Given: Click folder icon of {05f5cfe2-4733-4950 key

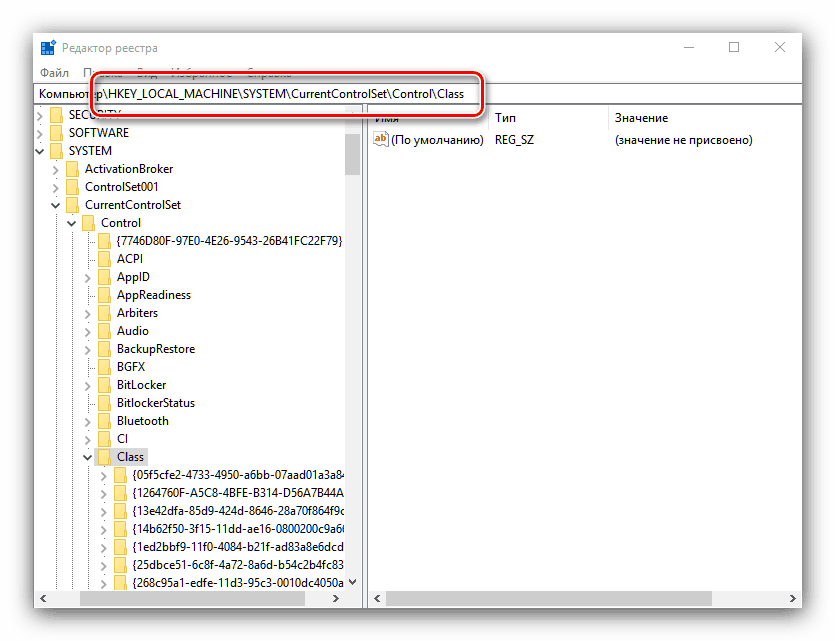Looking at the screenshot, I should (120, 475).
